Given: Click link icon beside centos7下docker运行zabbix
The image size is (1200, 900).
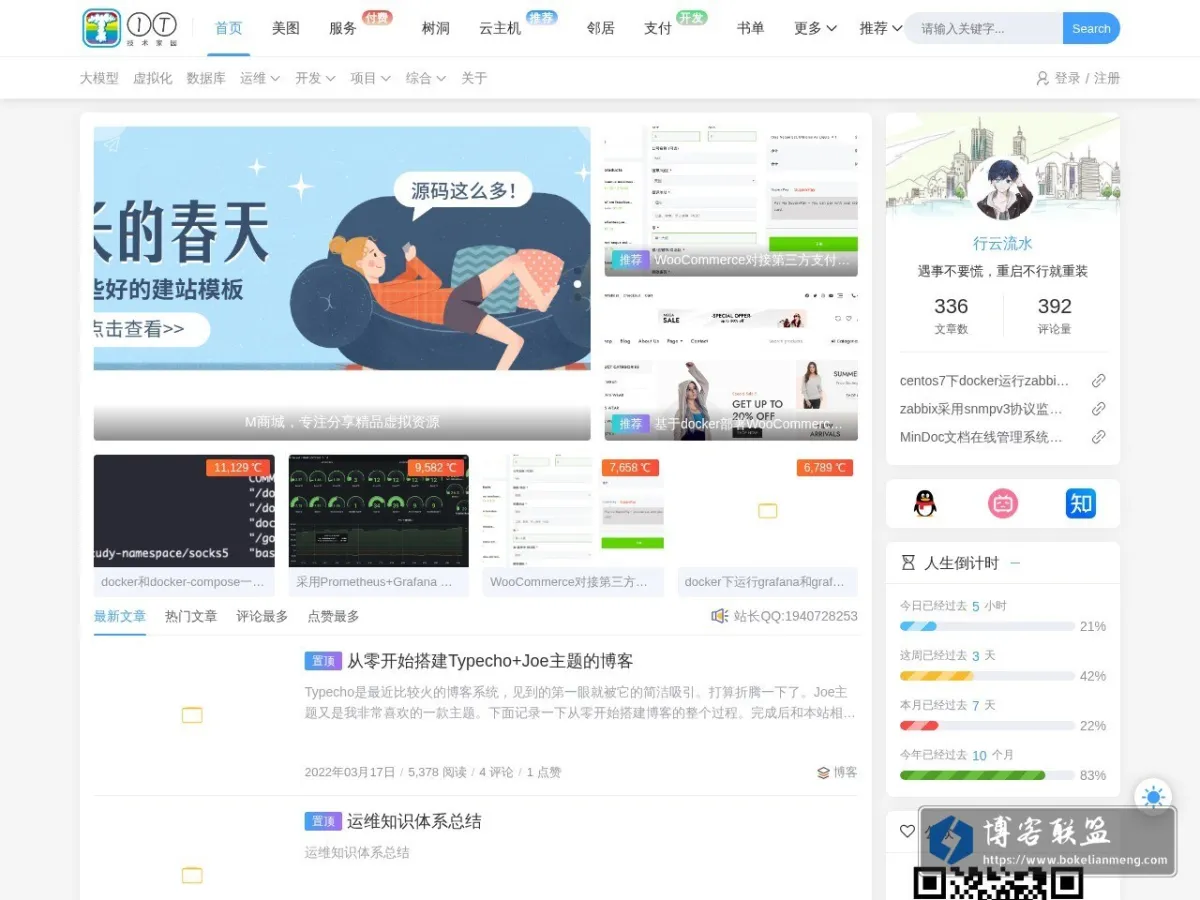Looking at the screenshot, I should click(1098, 381).
